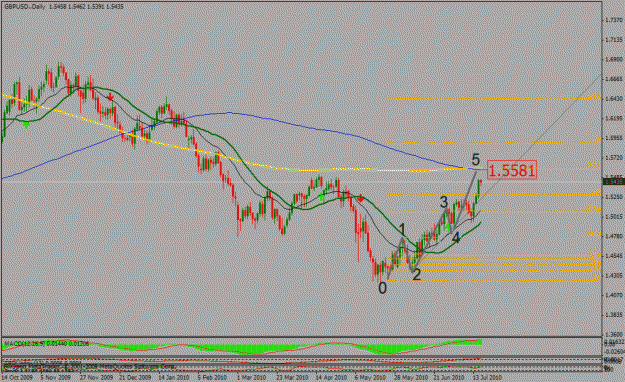Select the wave label 2
The image size is (625, 382).
(417, 275)
